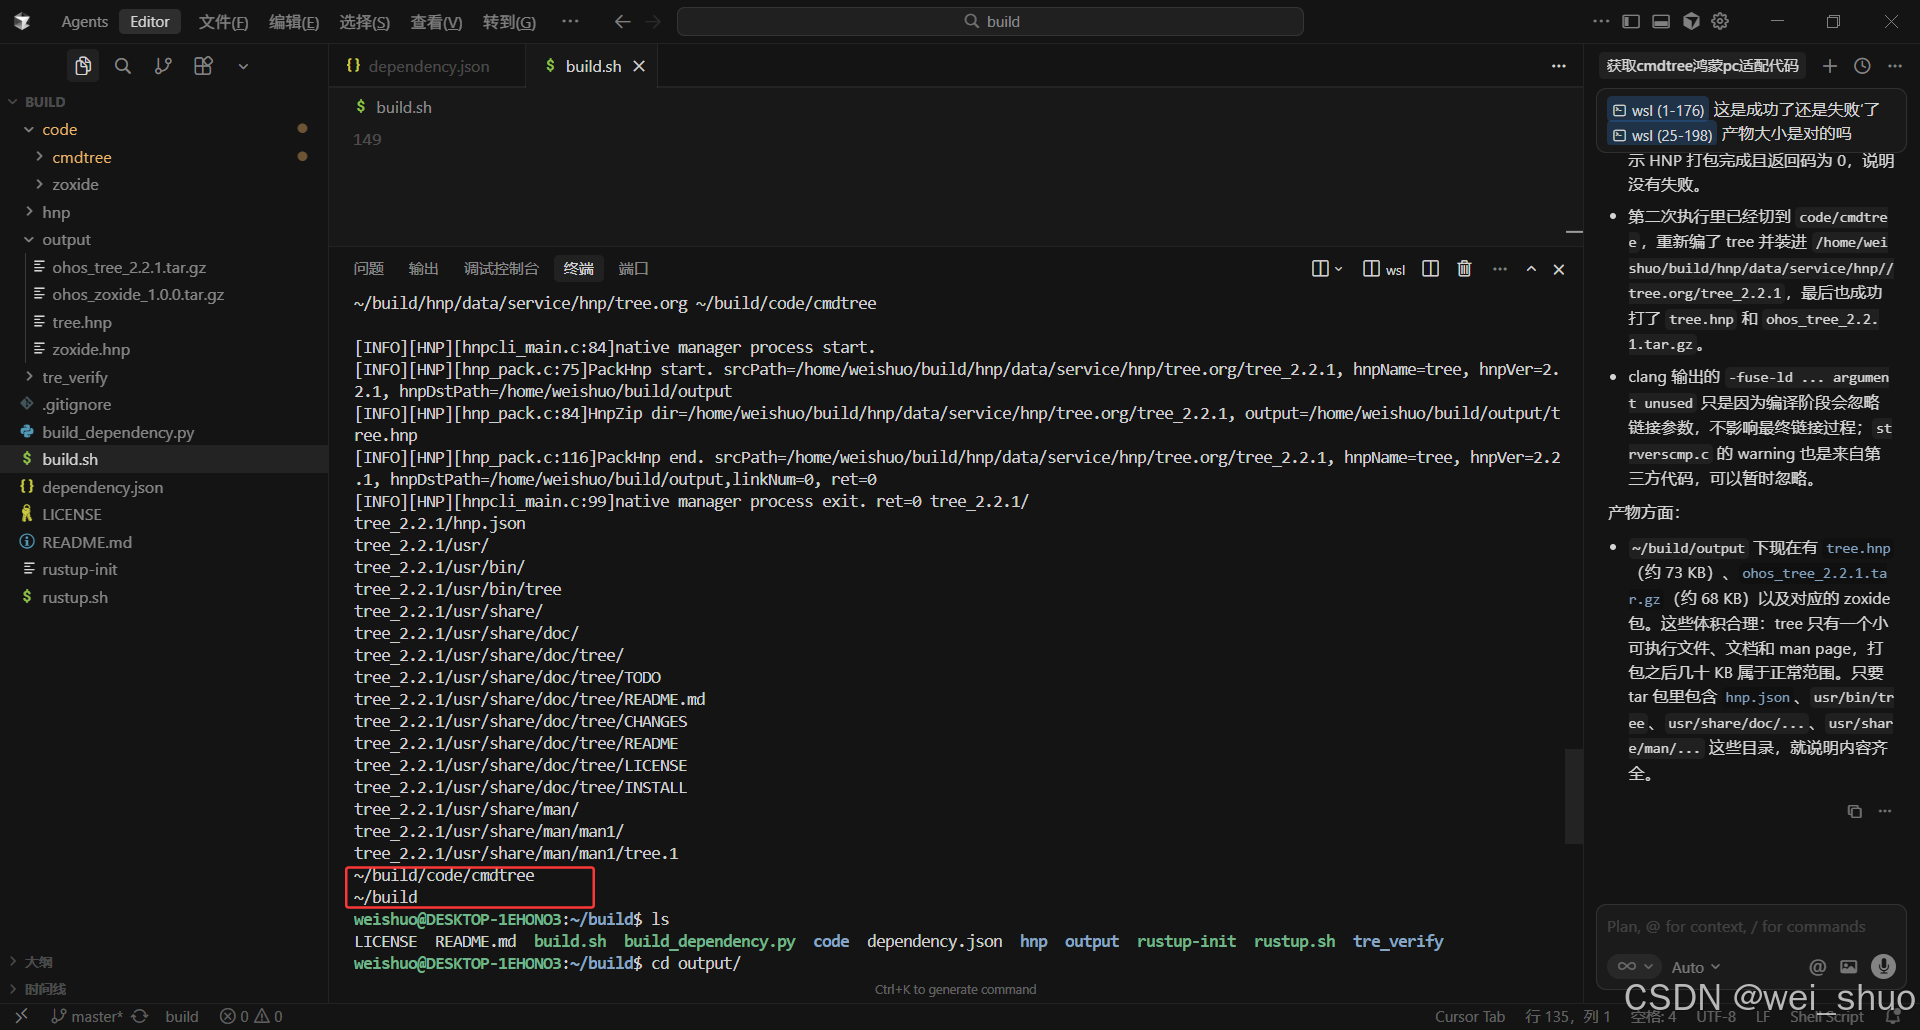Viewport: 1920px width, 1030px height.
Task: Toggle the primary sidebar layout icon
Action: (x=1631, y=21)
